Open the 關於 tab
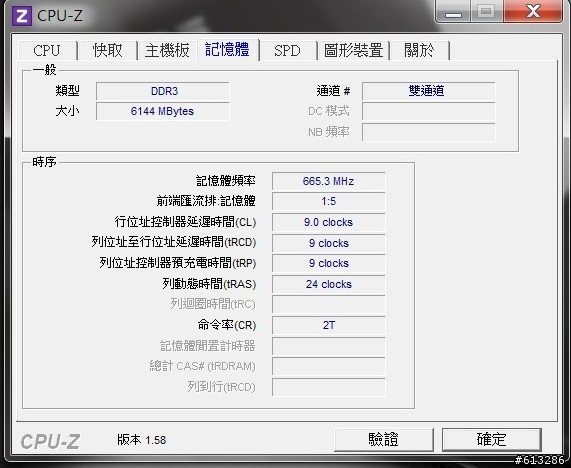The height and width of the screenshot is (468, 571). coord(419,50)
